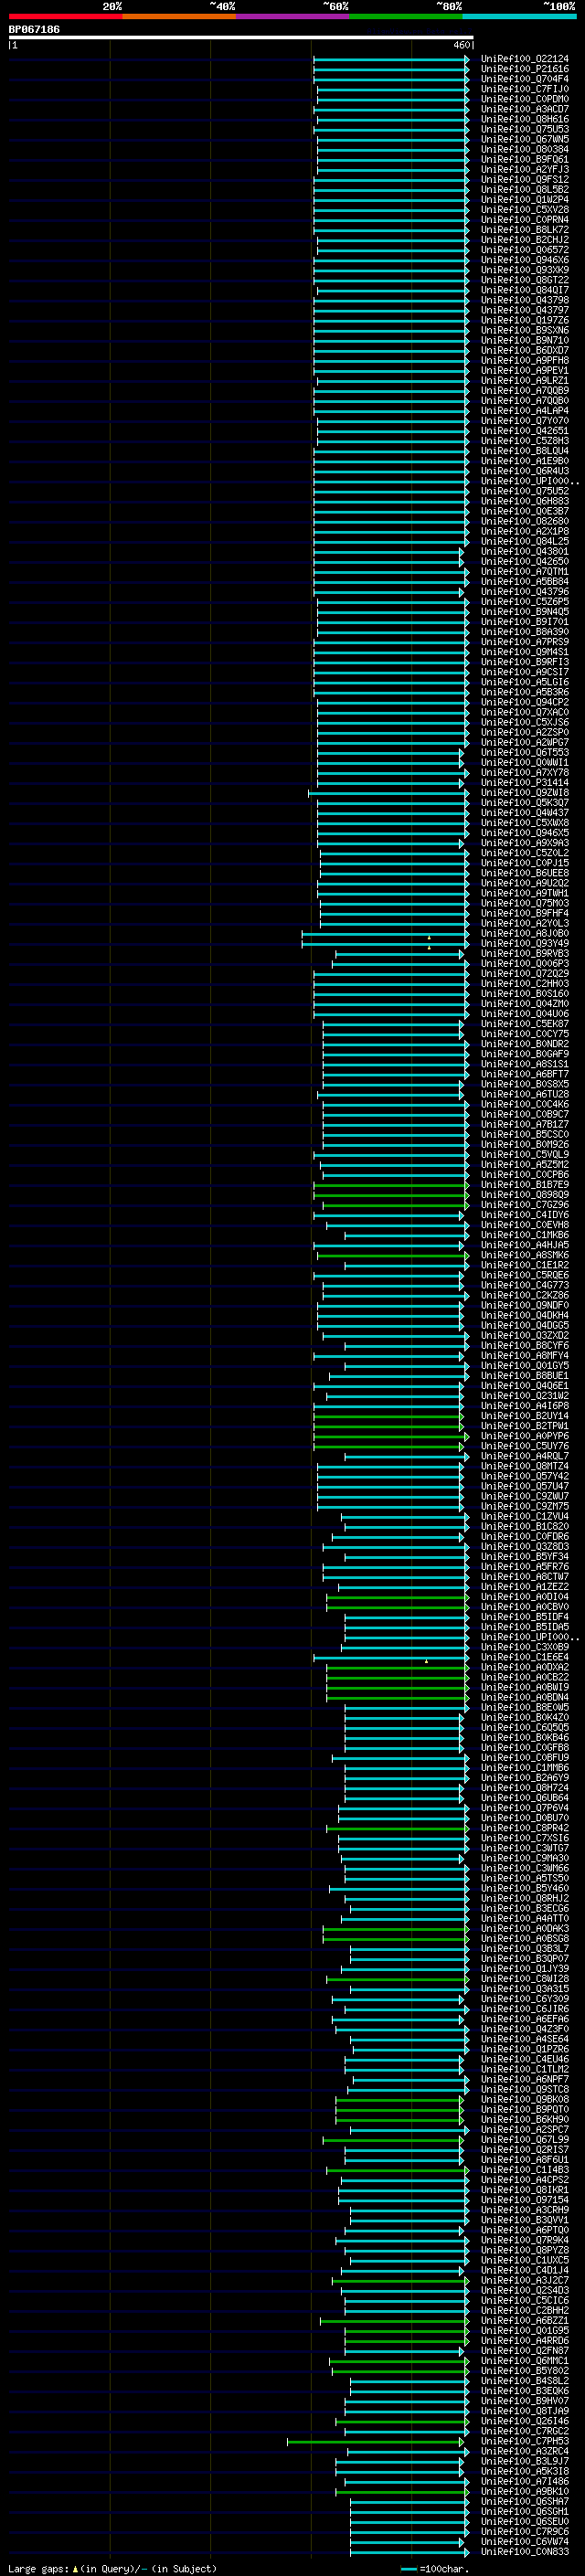Open hit UniRef100_C7FIJ0

[x=524, y=89]
